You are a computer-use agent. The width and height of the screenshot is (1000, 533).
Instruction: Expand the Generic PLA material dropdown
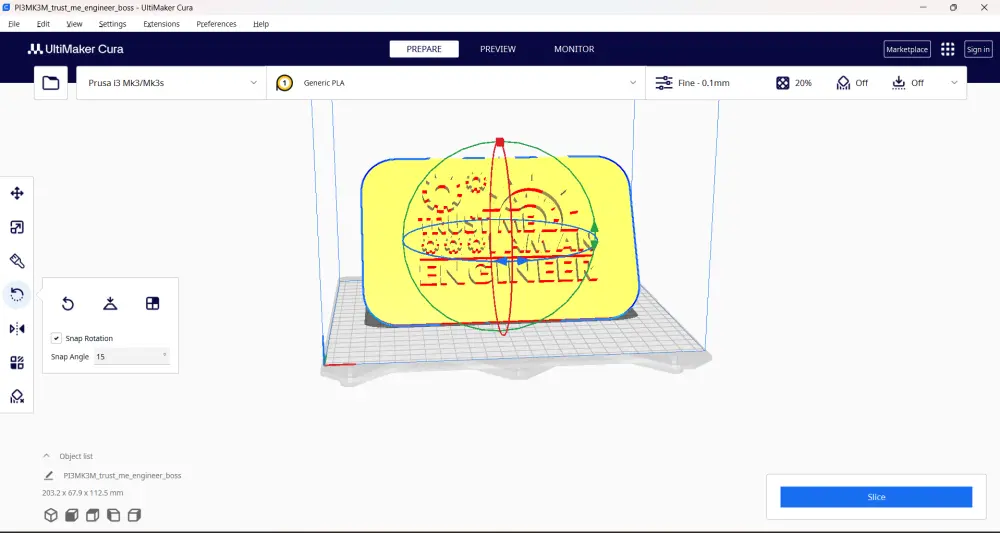pos(456,83)
